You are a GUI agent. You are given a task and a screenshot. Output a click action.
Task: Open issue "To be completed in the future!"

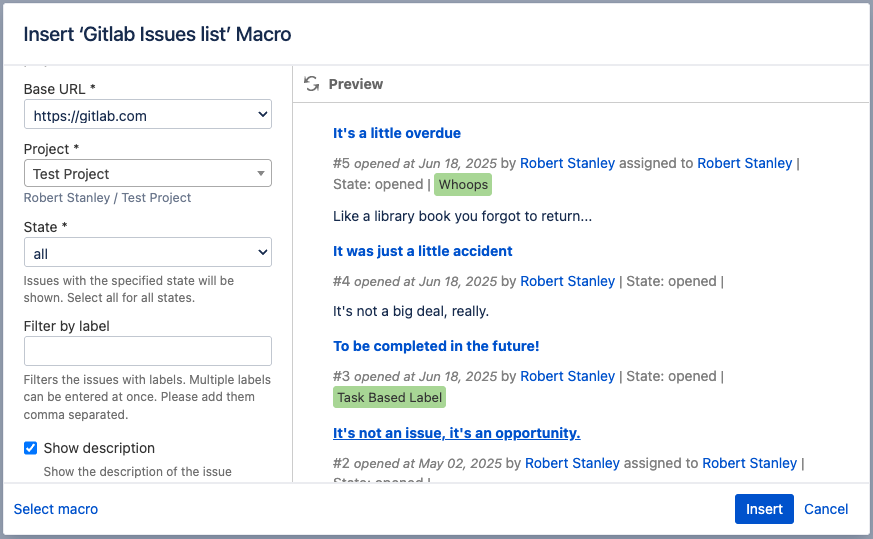(x=436, y=346)
